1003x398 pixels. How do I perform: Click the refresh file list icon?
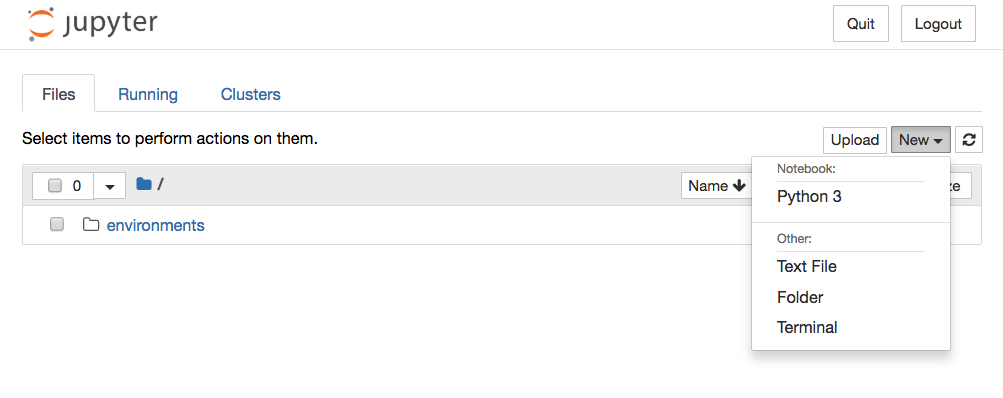pos(968,140)
